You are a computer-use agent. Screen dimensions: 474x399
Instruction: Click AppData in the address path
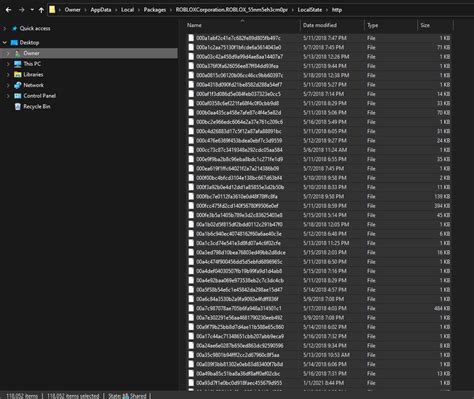pyautogui.click(x=101, y=10)
